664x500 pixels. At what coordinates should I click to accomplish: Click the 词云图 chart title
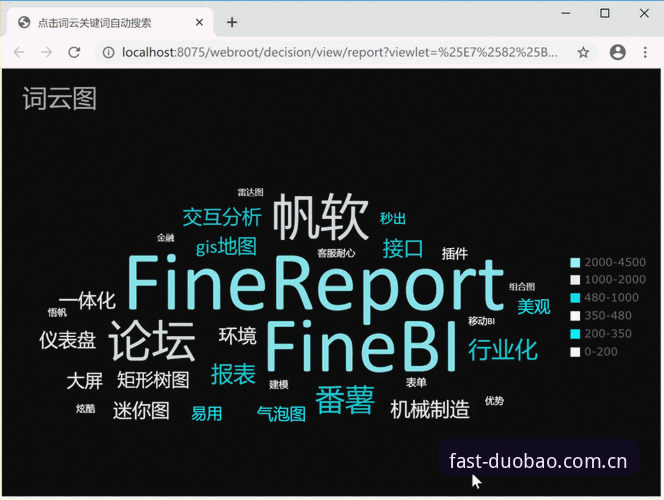60,99
